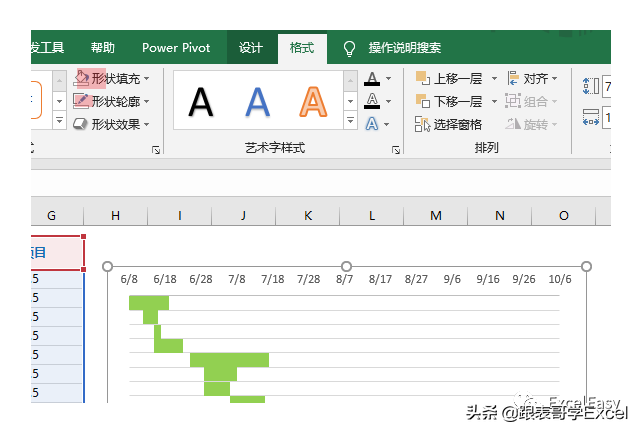Expand the WordArt styles gallery more button
The height and width of the screenshot is (433, 640).
pos(350,120)
